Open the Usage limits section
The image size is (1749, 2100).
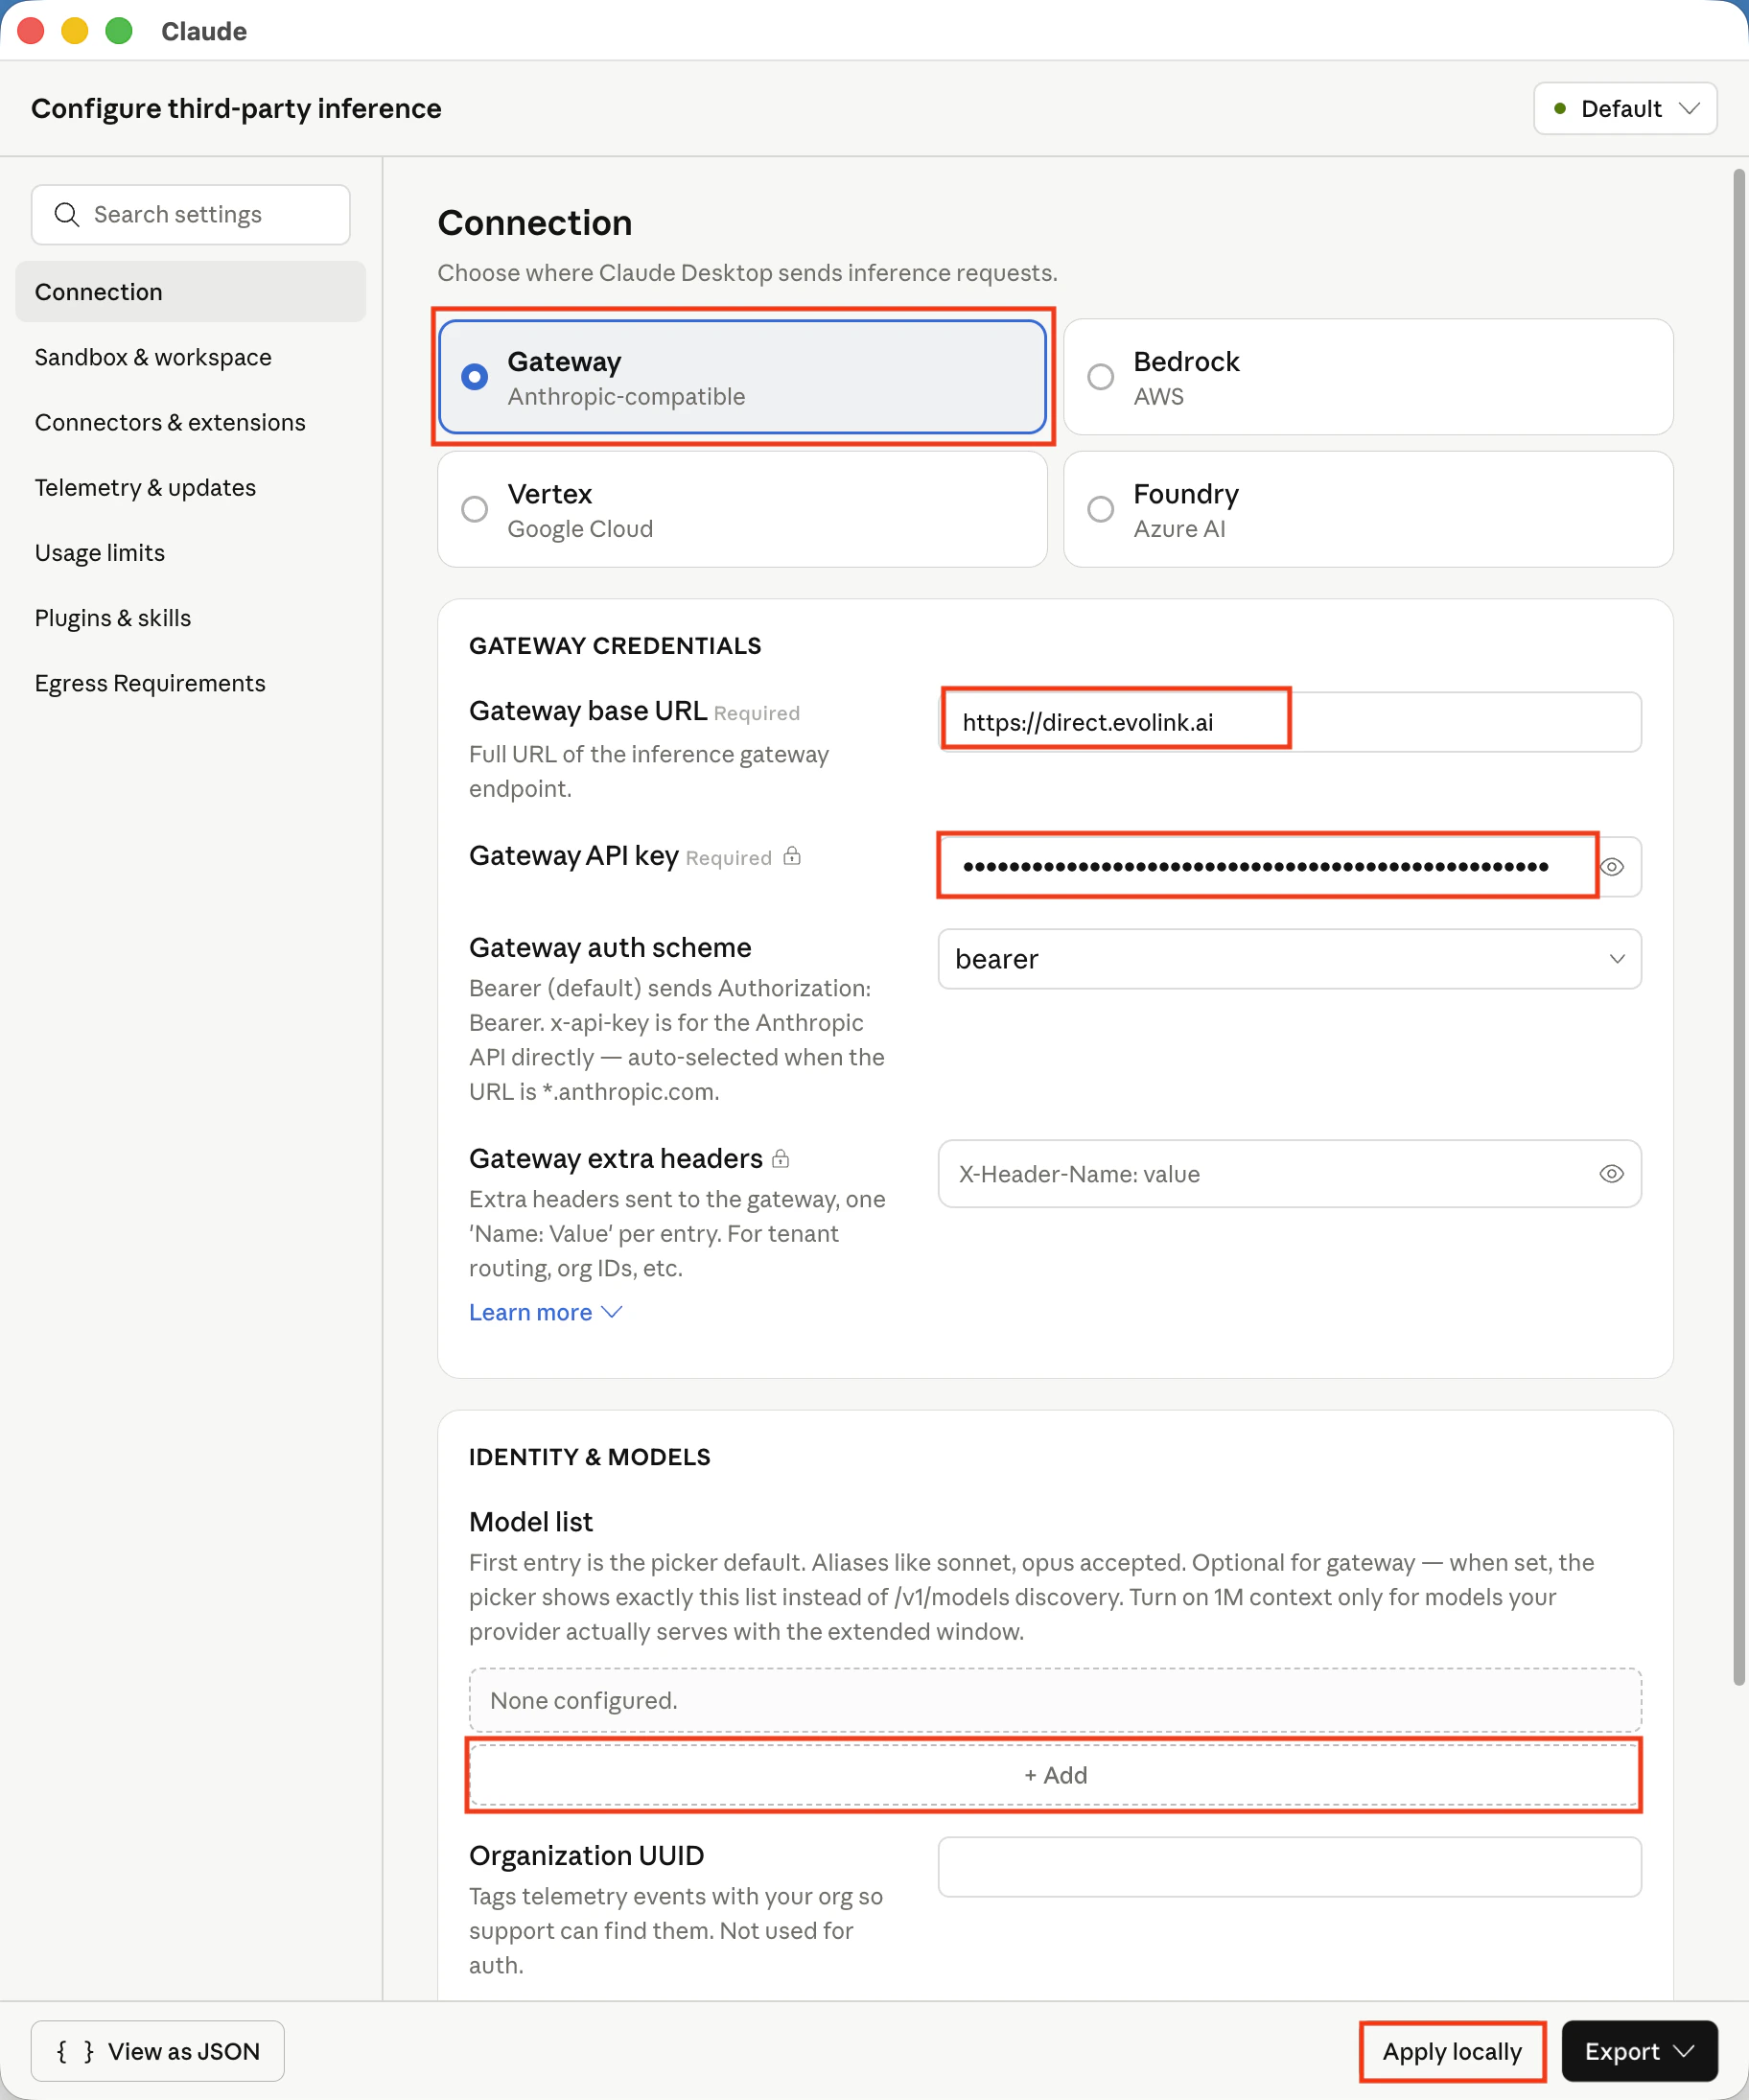point(190,552)
